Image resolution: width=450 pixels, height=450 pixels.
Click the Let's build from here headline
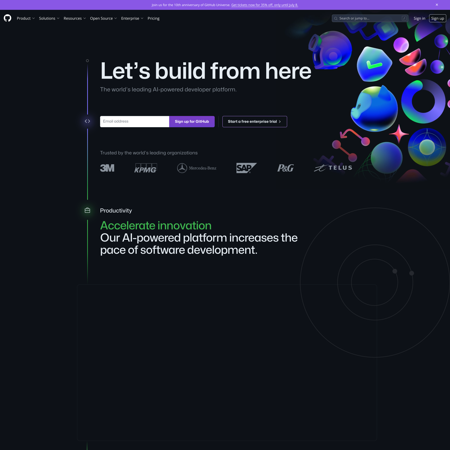point(206,71)
